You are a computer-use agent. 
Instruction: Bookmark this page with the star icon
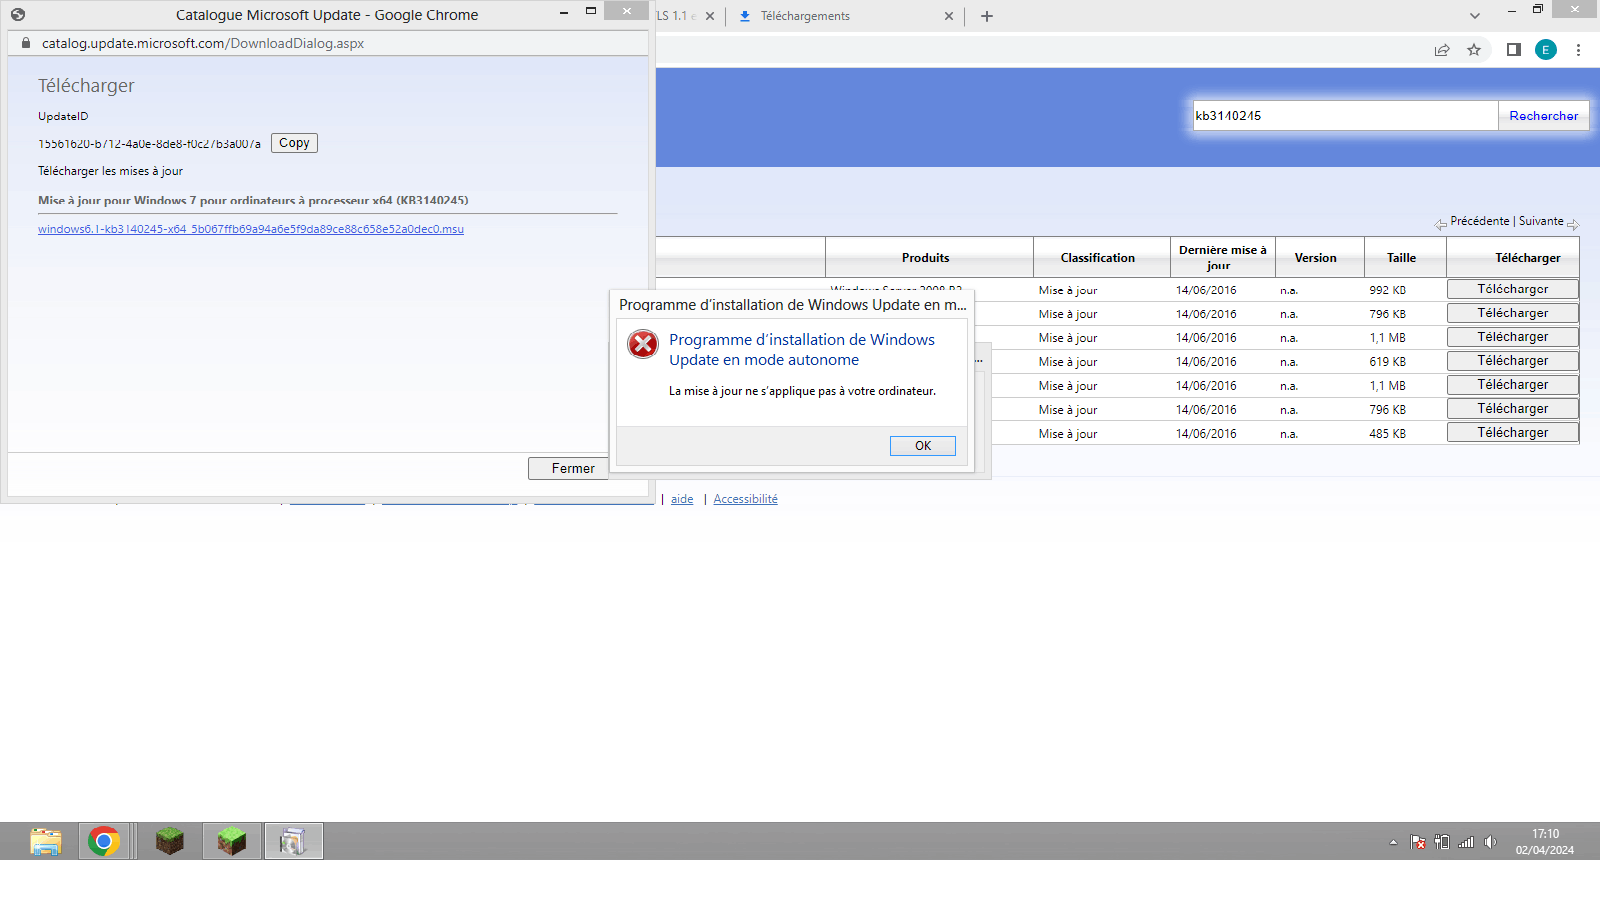click(x=1474, y=50)
